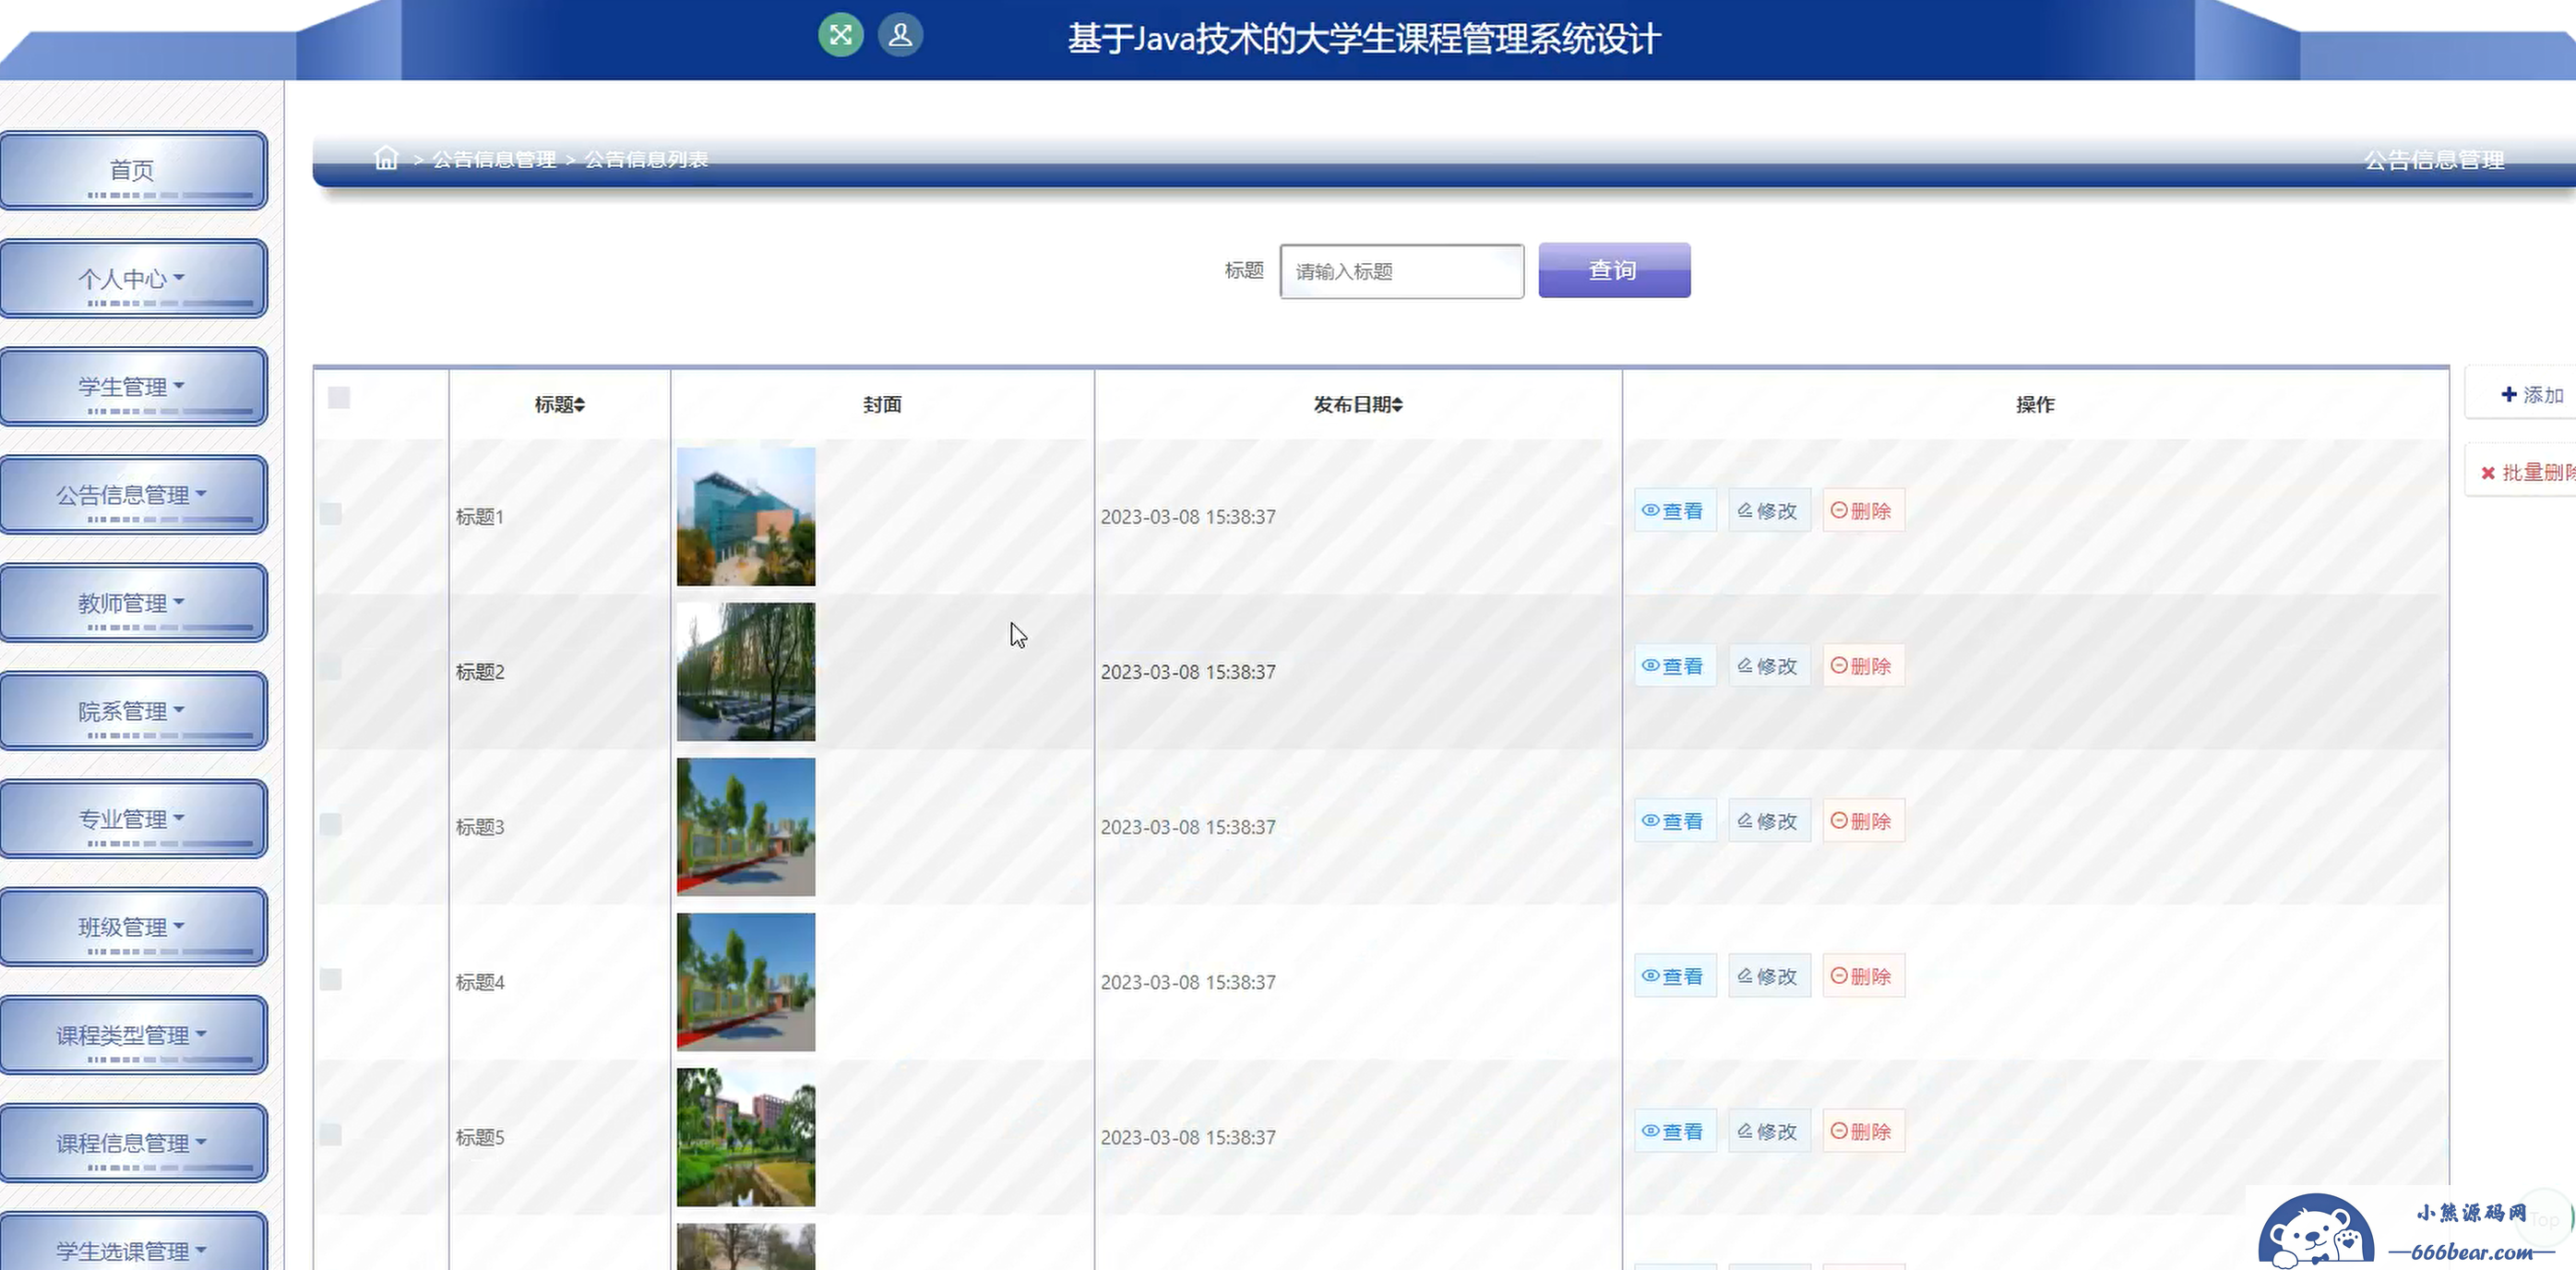2576x1270 pixels.
Task: Click 公告信息列表 in the breadcrumb
Action: click(646, 159)
